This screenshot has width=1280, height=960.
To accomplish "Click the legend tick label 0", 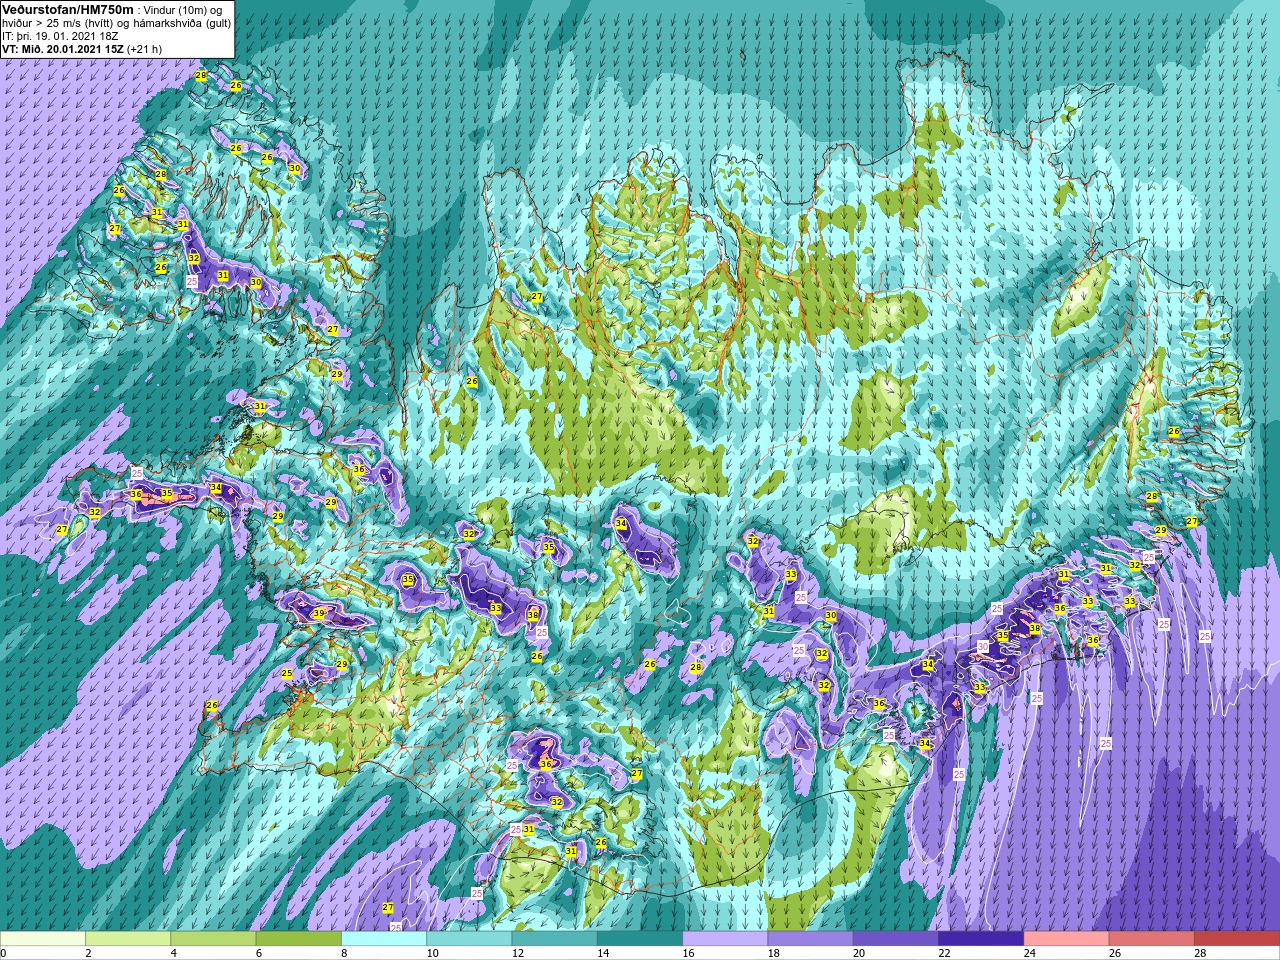I will [x=3, y=953].
